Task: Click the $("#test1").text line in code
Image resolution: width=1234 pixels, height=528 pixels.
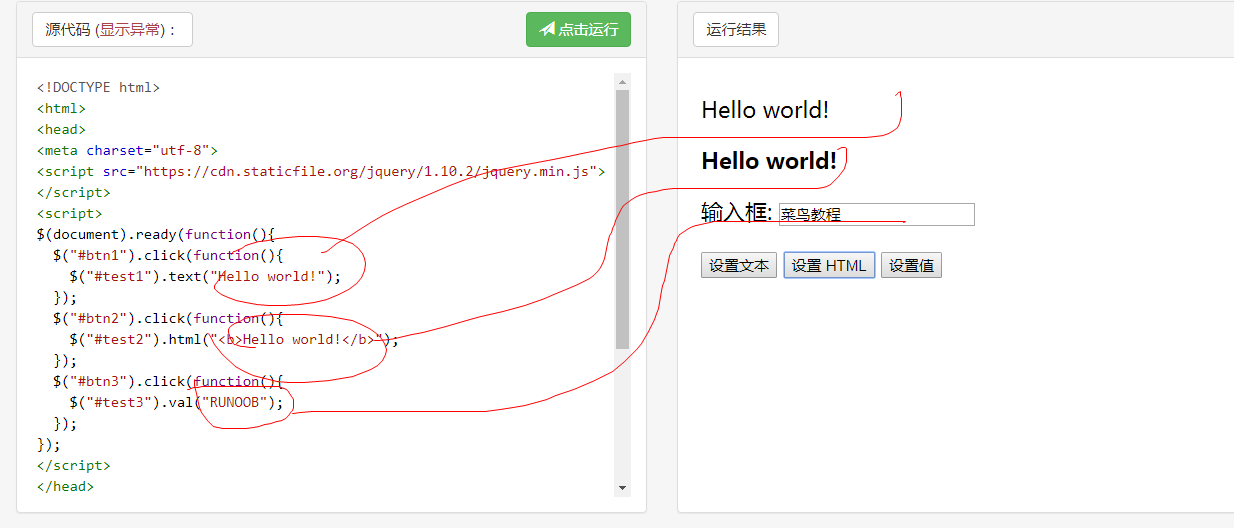Action: (x=205, y=276)
